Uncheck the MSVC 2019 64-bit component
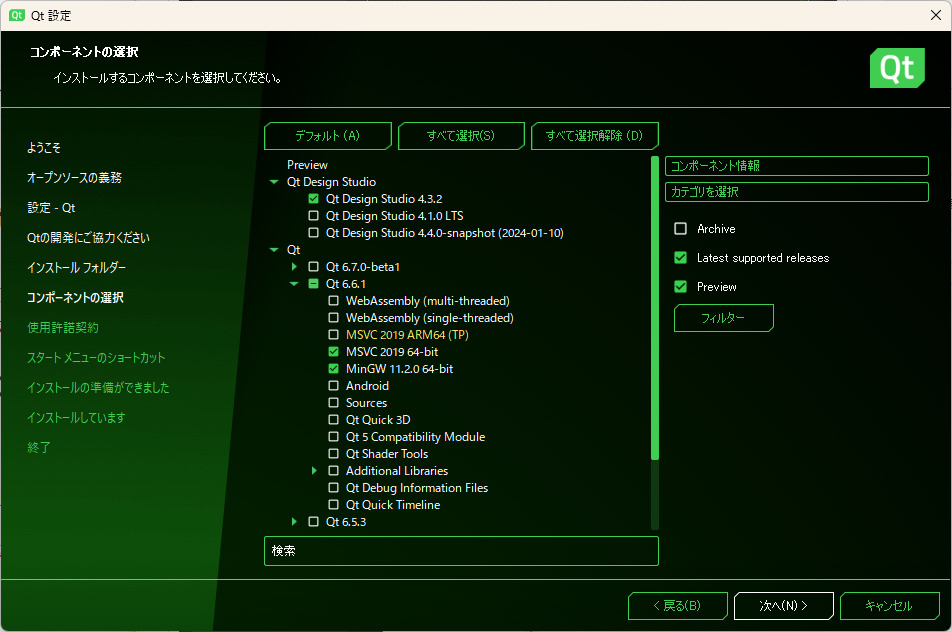The image size is (952, 632). click(334, 351)
